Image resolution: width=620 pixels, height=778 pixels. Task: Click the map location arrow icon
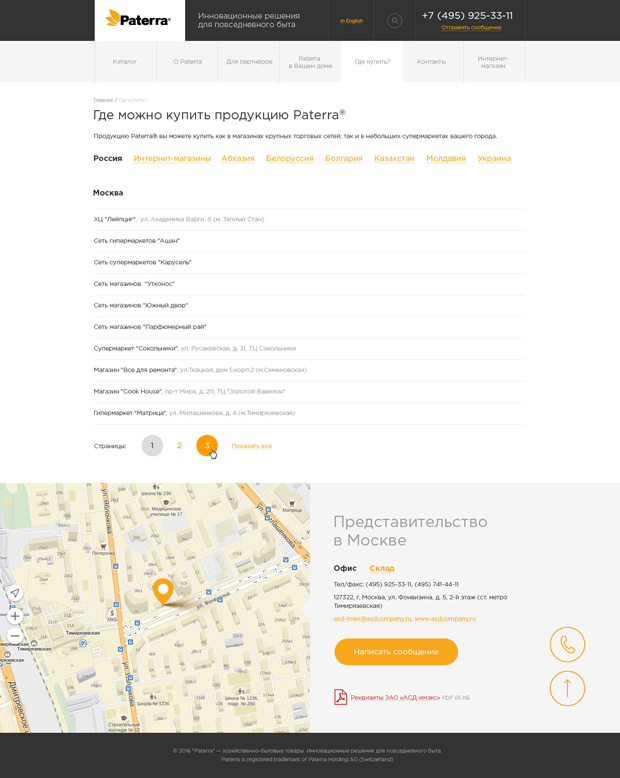15,593
